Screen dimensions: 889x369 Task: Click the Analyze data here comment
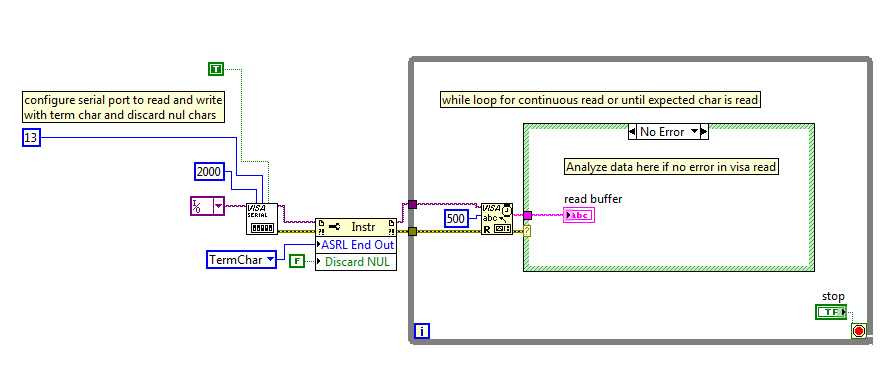point(671,167)
